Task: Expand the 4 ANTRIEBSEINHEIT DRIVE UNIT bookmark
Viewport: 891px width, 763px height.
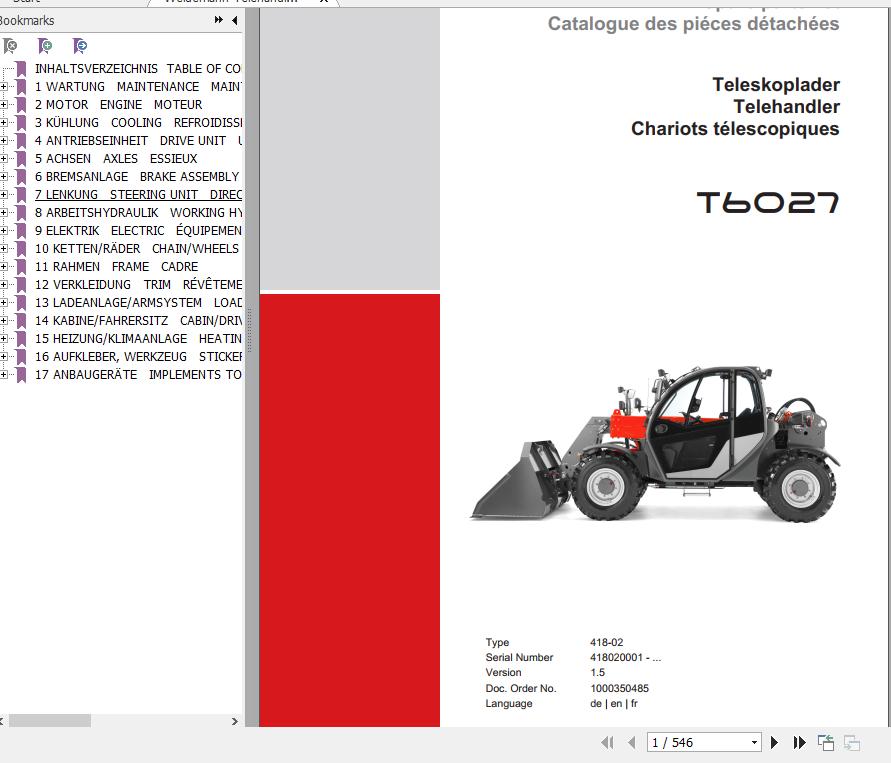Action: pos(3,140)
